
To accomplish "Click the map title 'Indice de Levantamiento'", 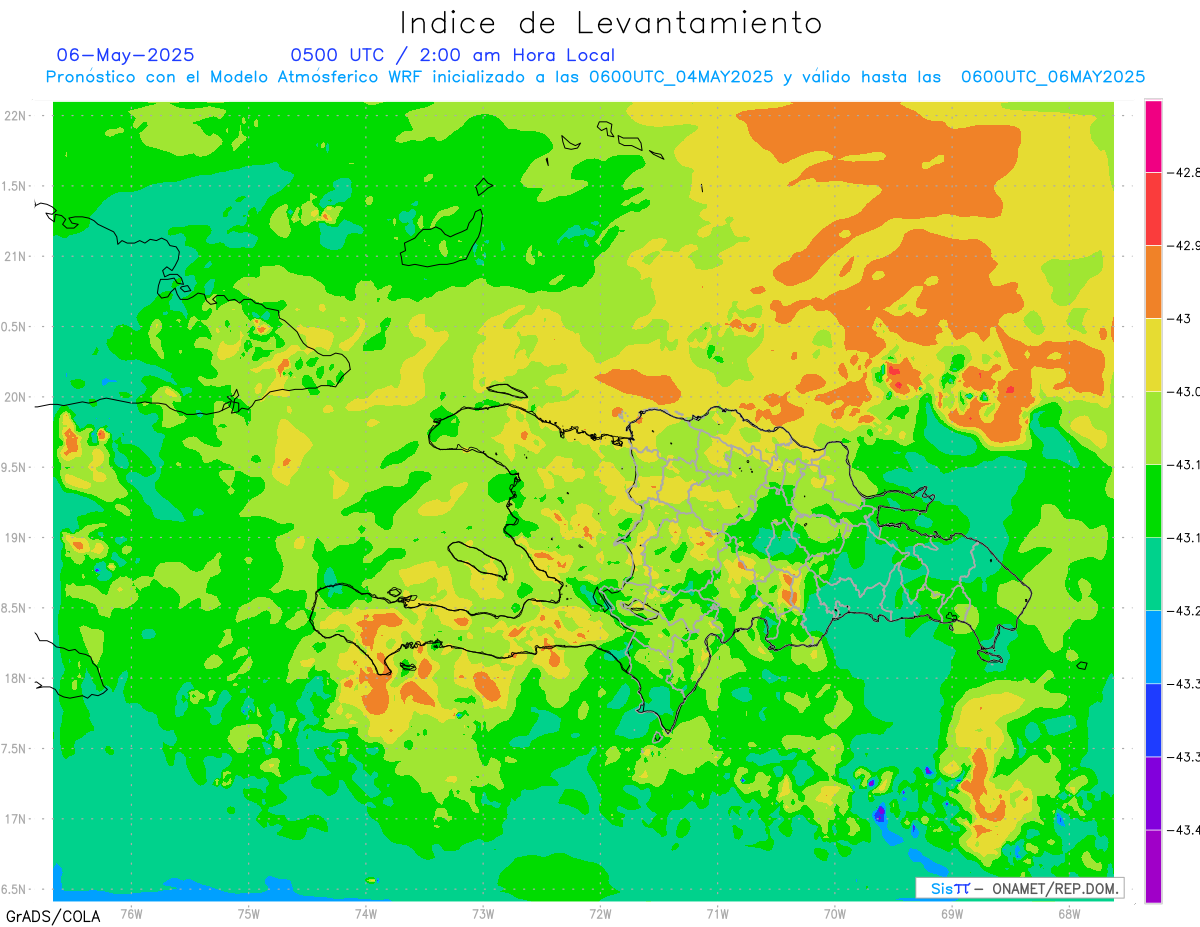I will click(x=611, y=23).
